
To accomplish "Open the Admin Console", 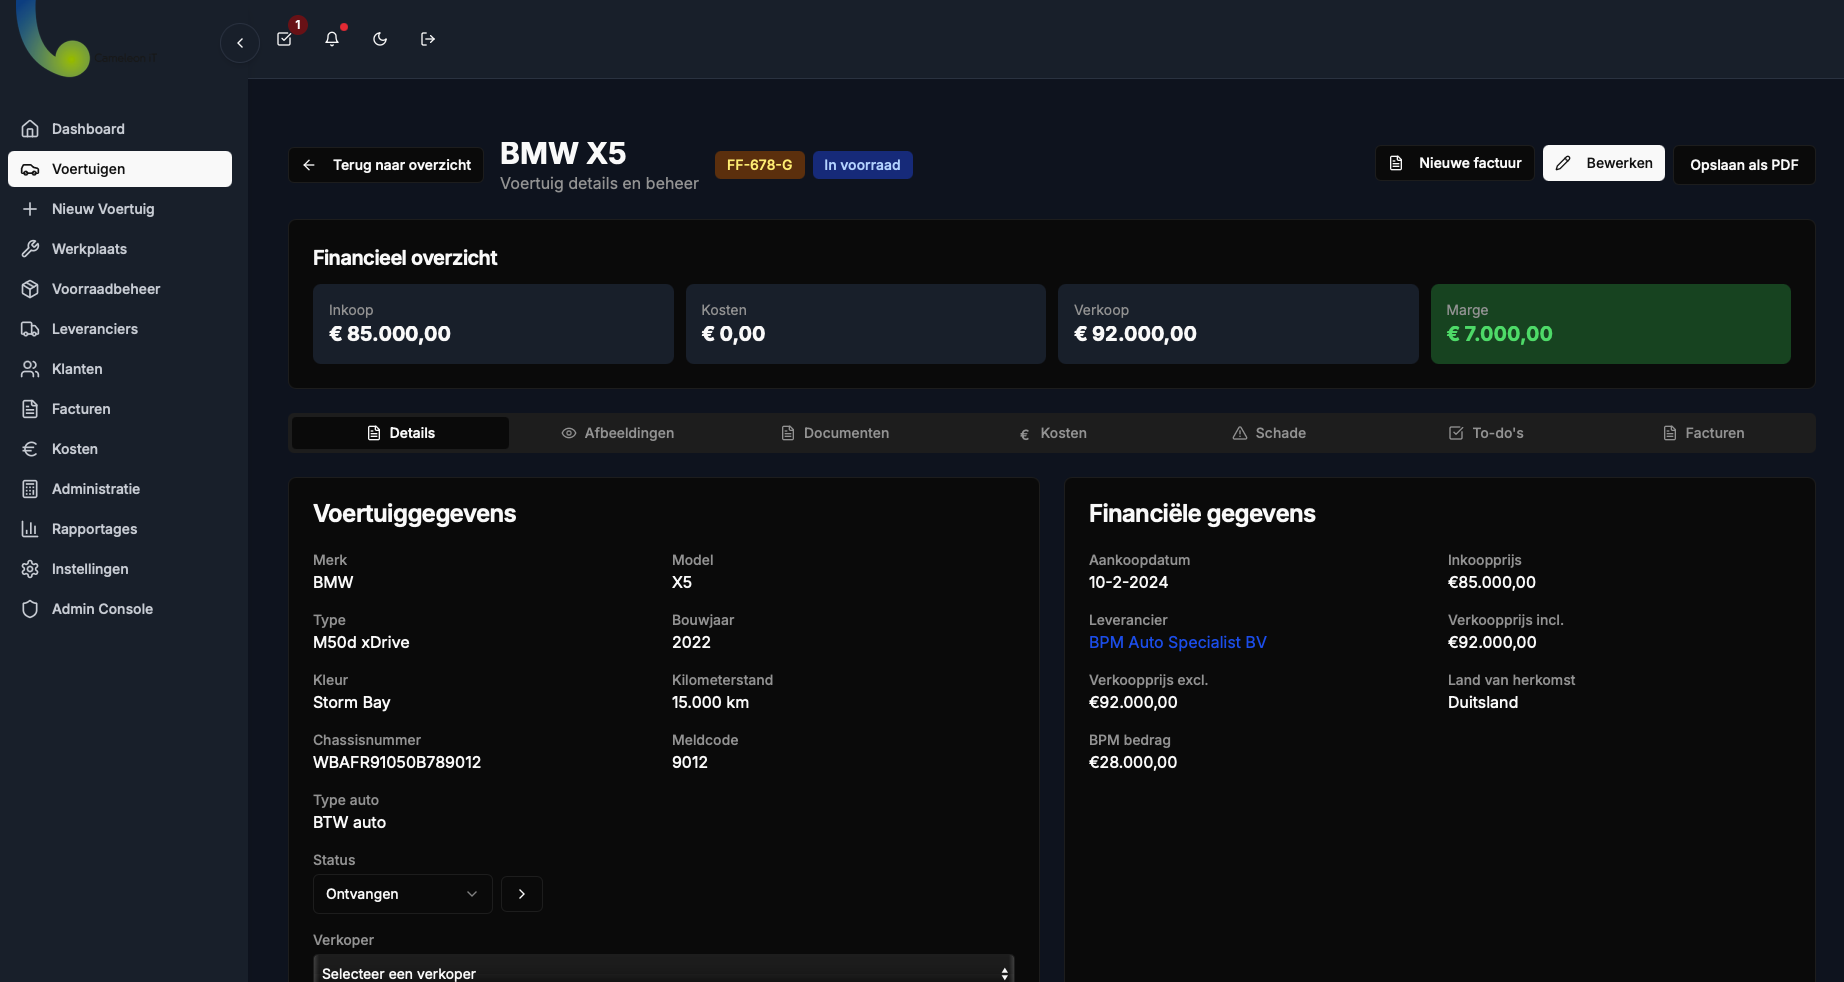I will [102, 609].
